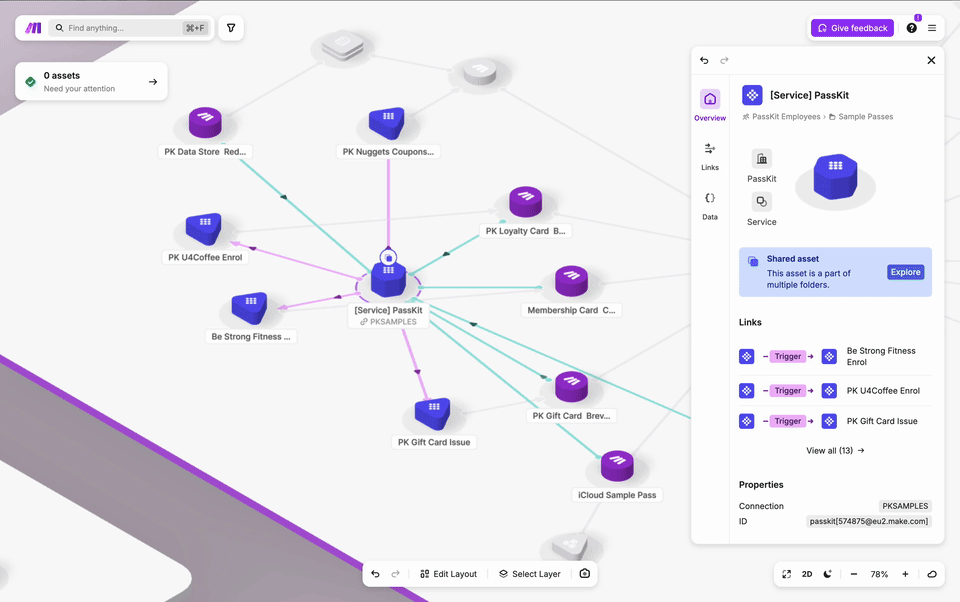This screenshot has width=960, height=602.
Task: Open View all (13) links
Action: pyautogui.click(x=835, y=450)
